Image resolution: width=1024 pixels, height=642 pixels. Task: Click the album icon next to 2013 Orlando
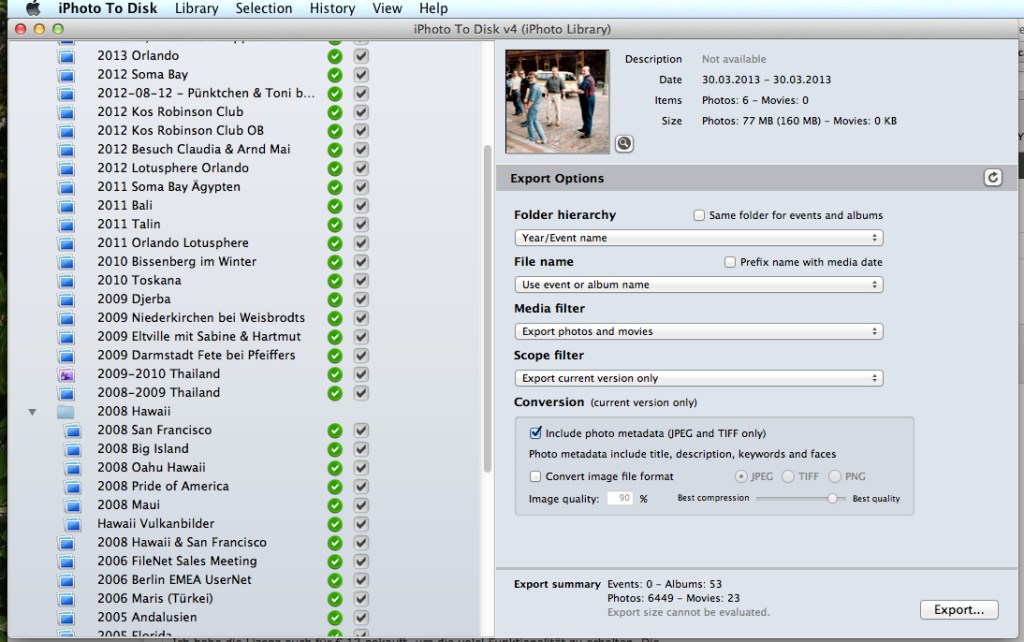[x=66, y=56]
